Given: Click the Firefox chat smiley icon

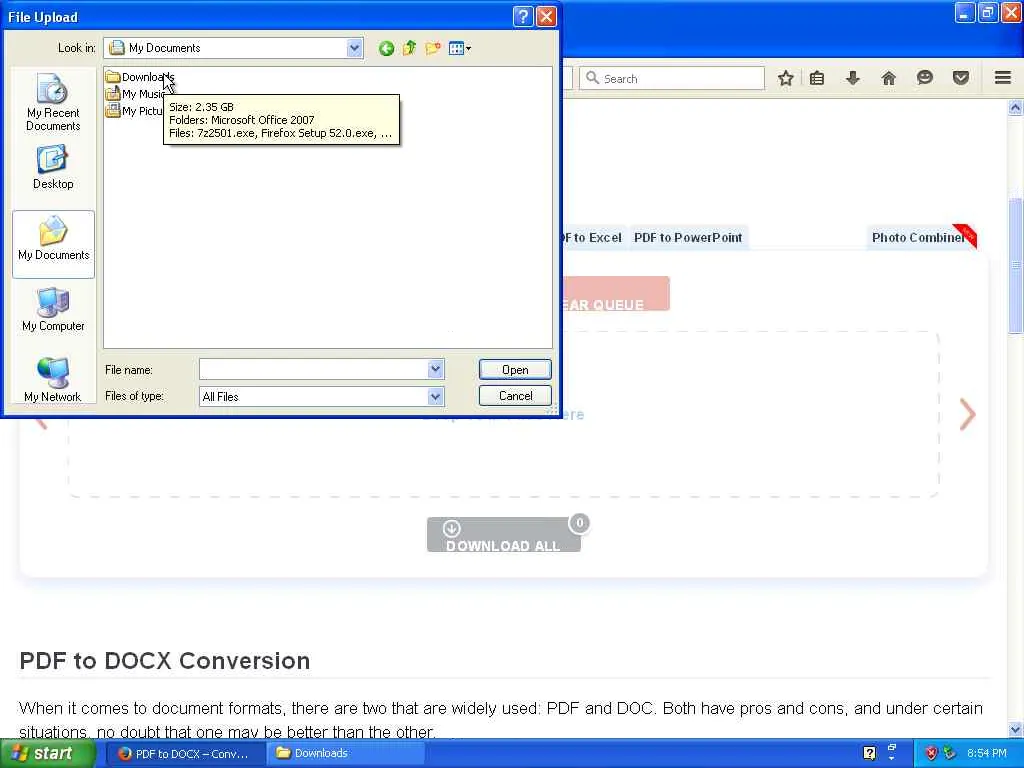Looking at the screenshot, I should tap(925, 78).
